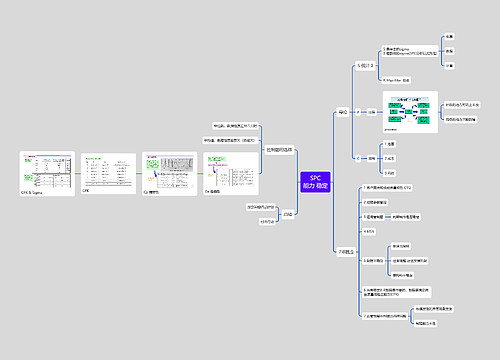This screenshot has width=500, height=360.
Task: Select the node numbered 7 with two children
Action: pyautogui.click(x=385, y=316)
